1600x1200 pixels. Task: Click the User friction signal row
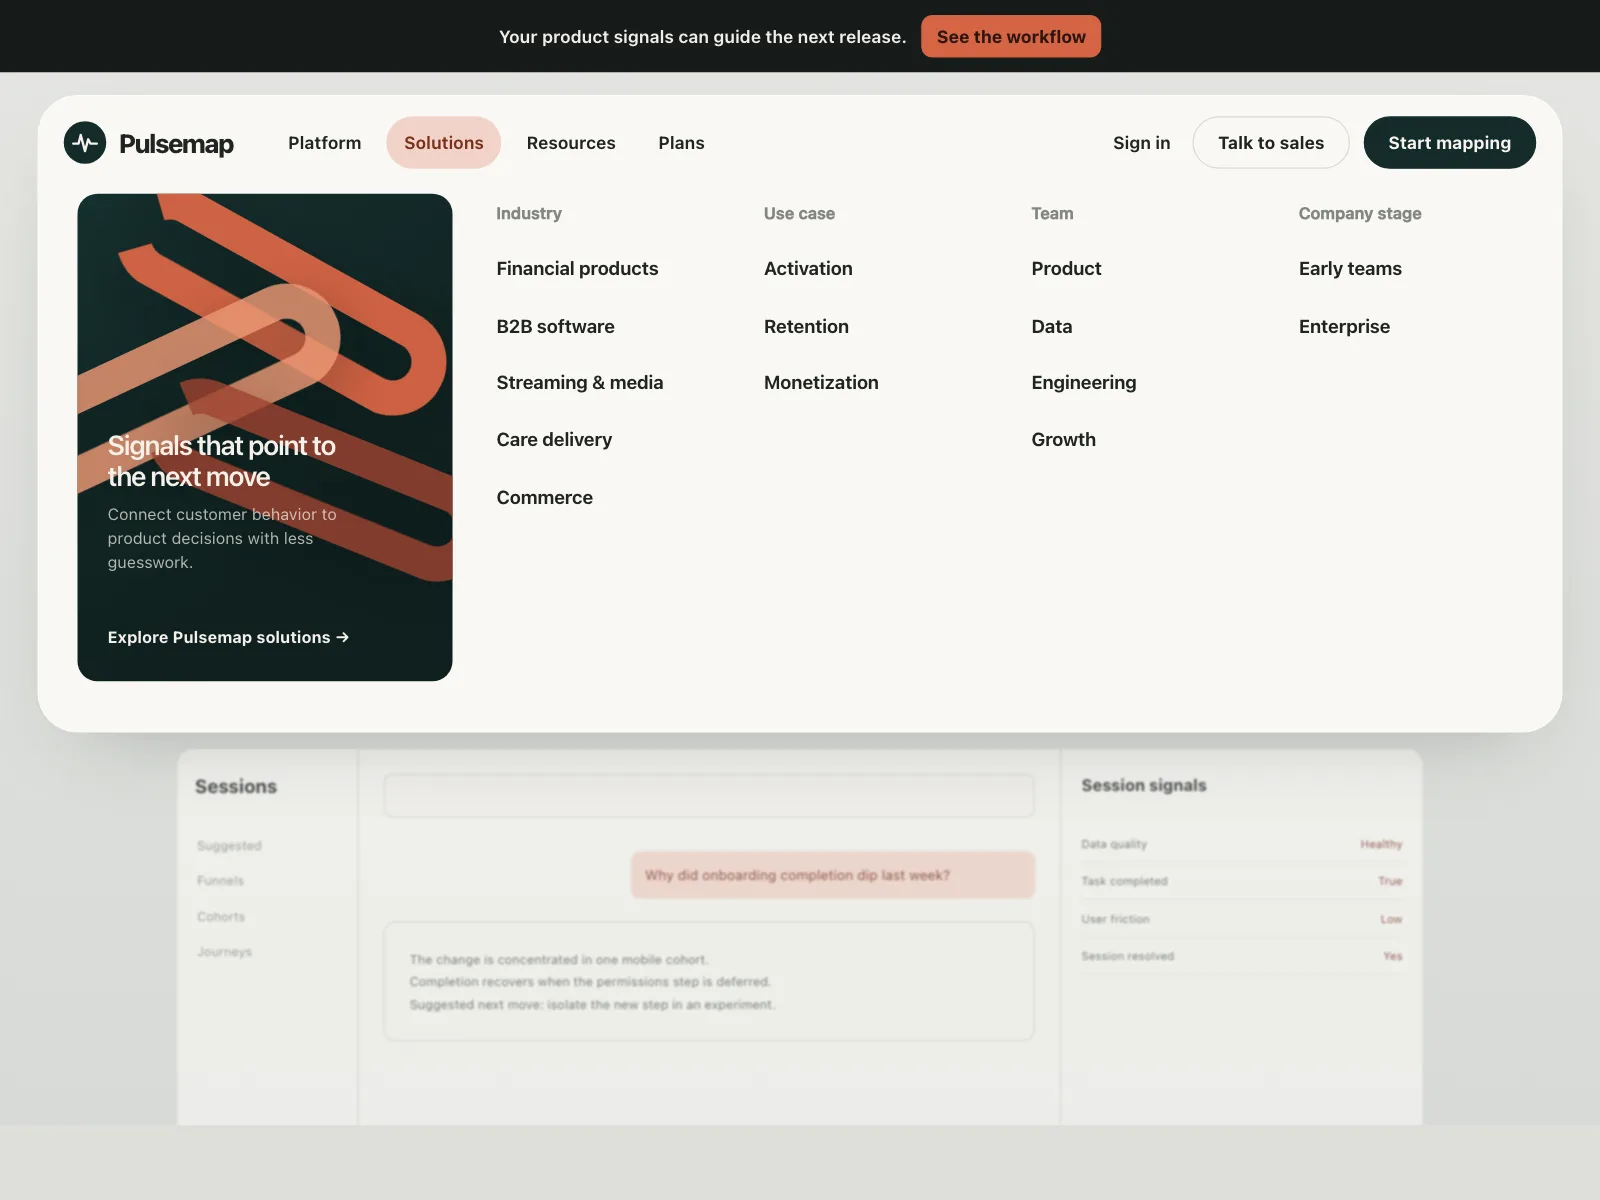[1242, 919]
